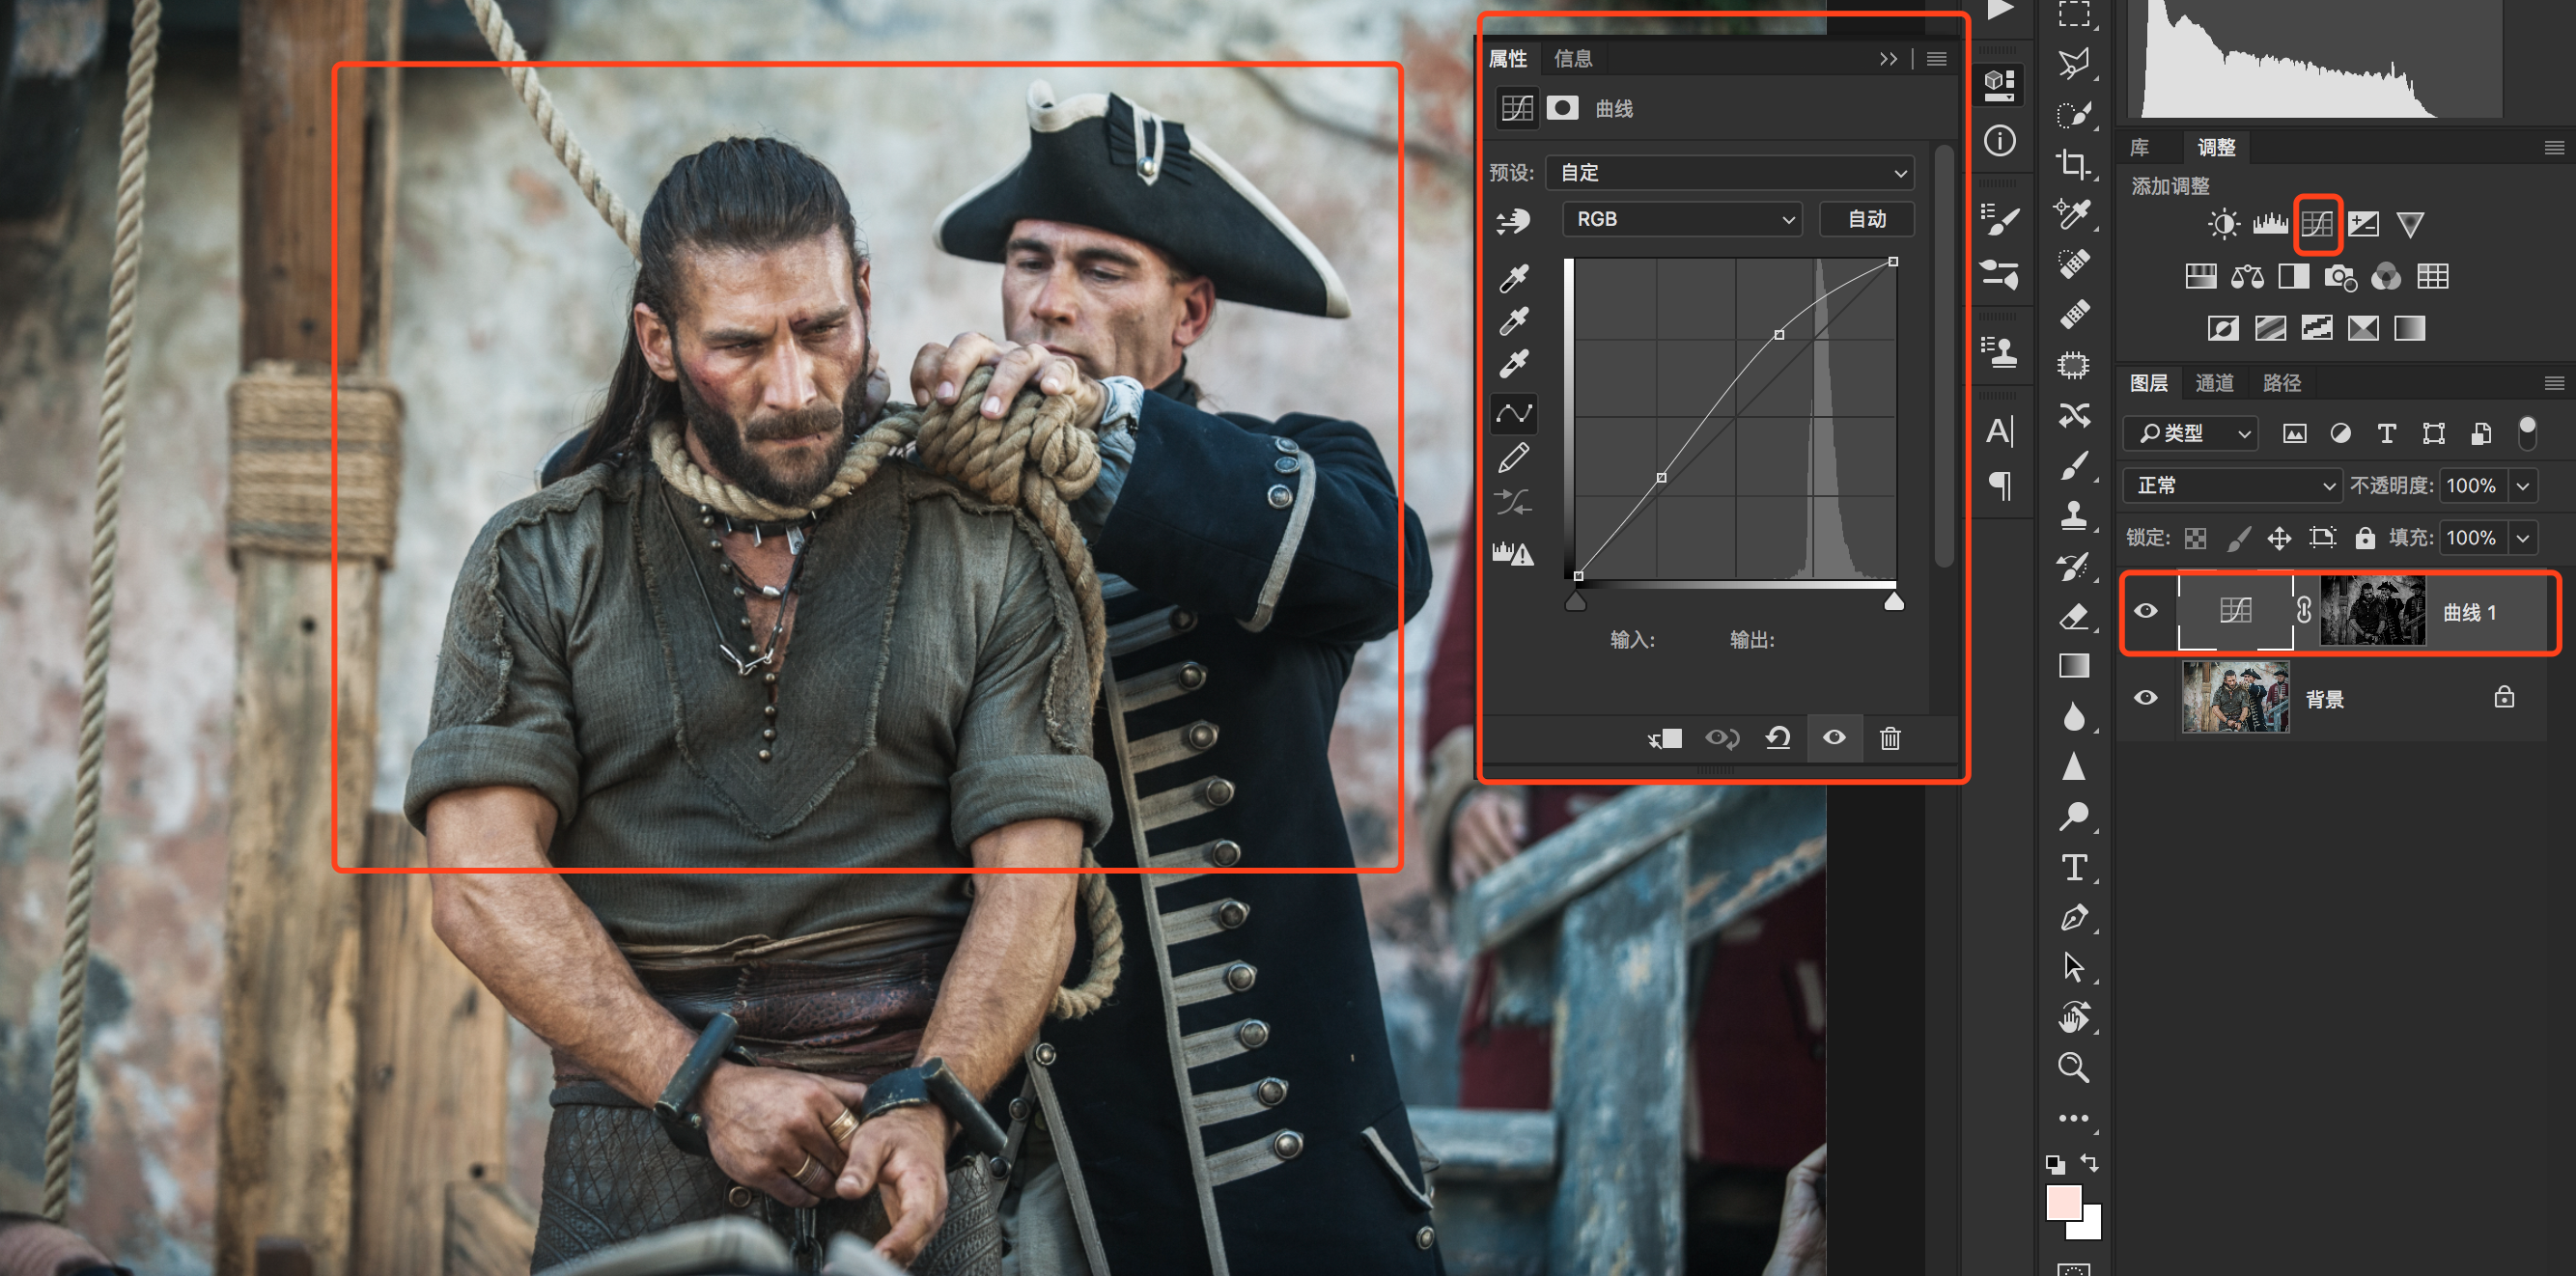Toggle lock layer position
Viewport: 2576px width, 1276px height.
pyautogui.click(x=2279, y=538)
